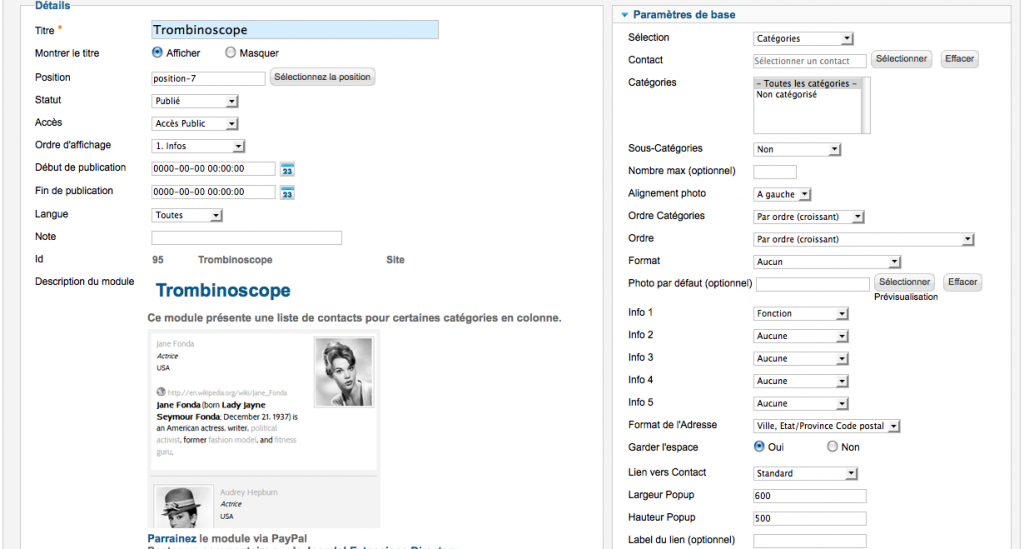Image resolution: width=1024 pixels, height=549 pixels.
Task: Select the Masquer radio button
Action: 231,53
